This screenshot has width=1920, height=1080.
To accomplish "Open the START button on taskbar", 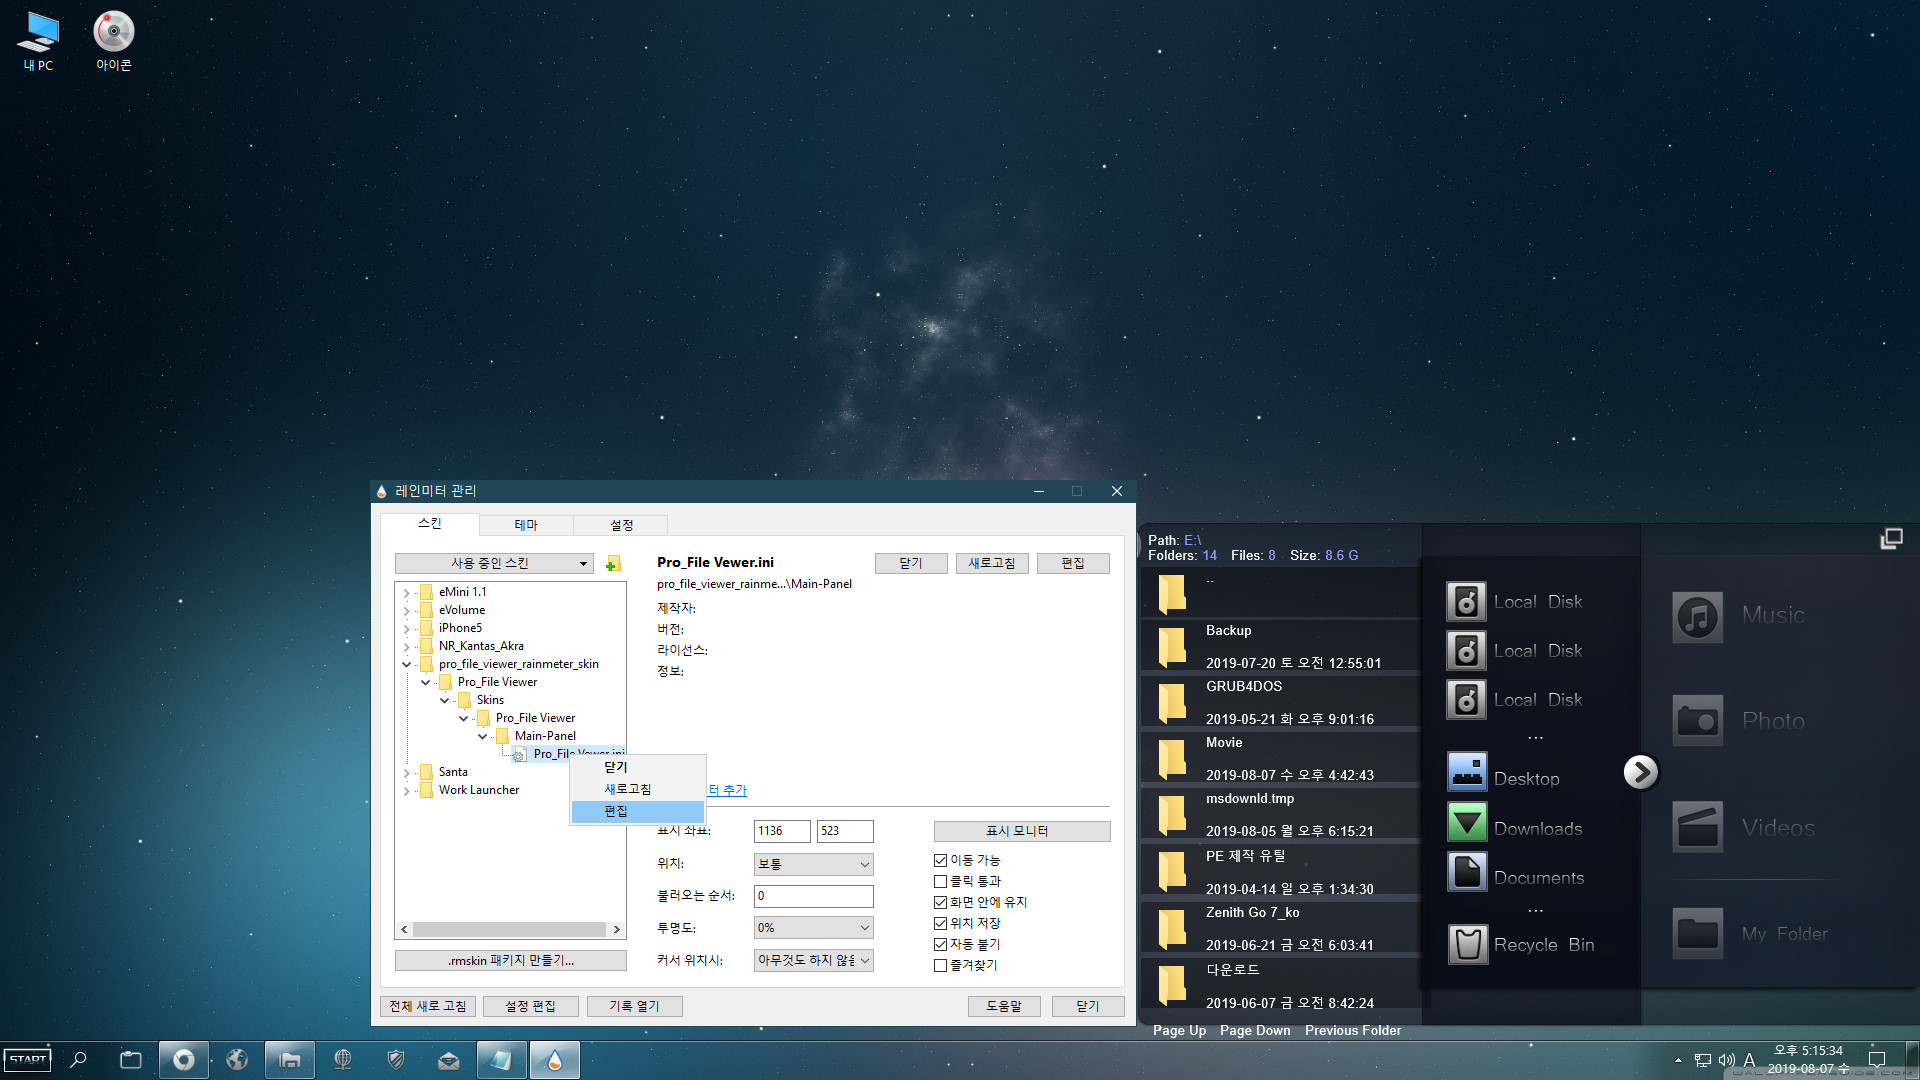I will (28, 1060).
